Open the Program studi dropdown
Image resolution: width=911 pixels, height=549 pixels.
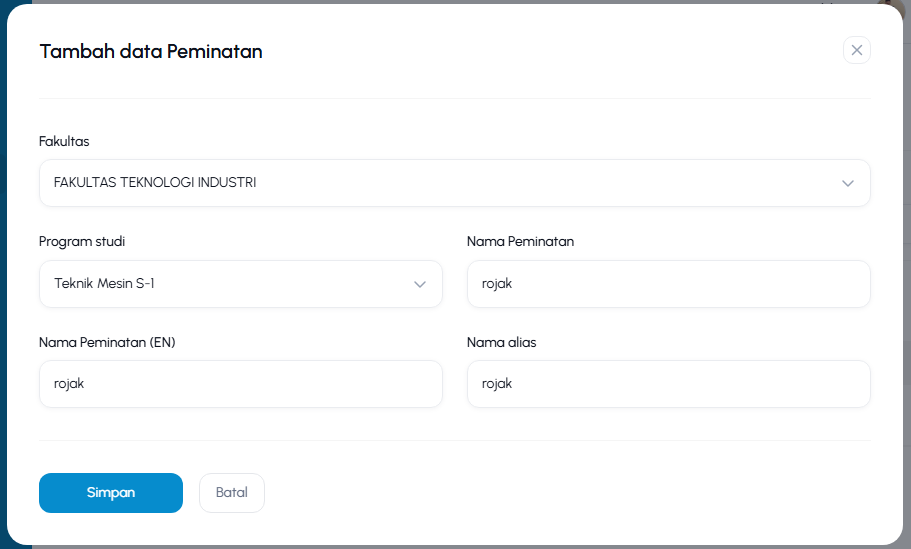click(x=241, y=284)
